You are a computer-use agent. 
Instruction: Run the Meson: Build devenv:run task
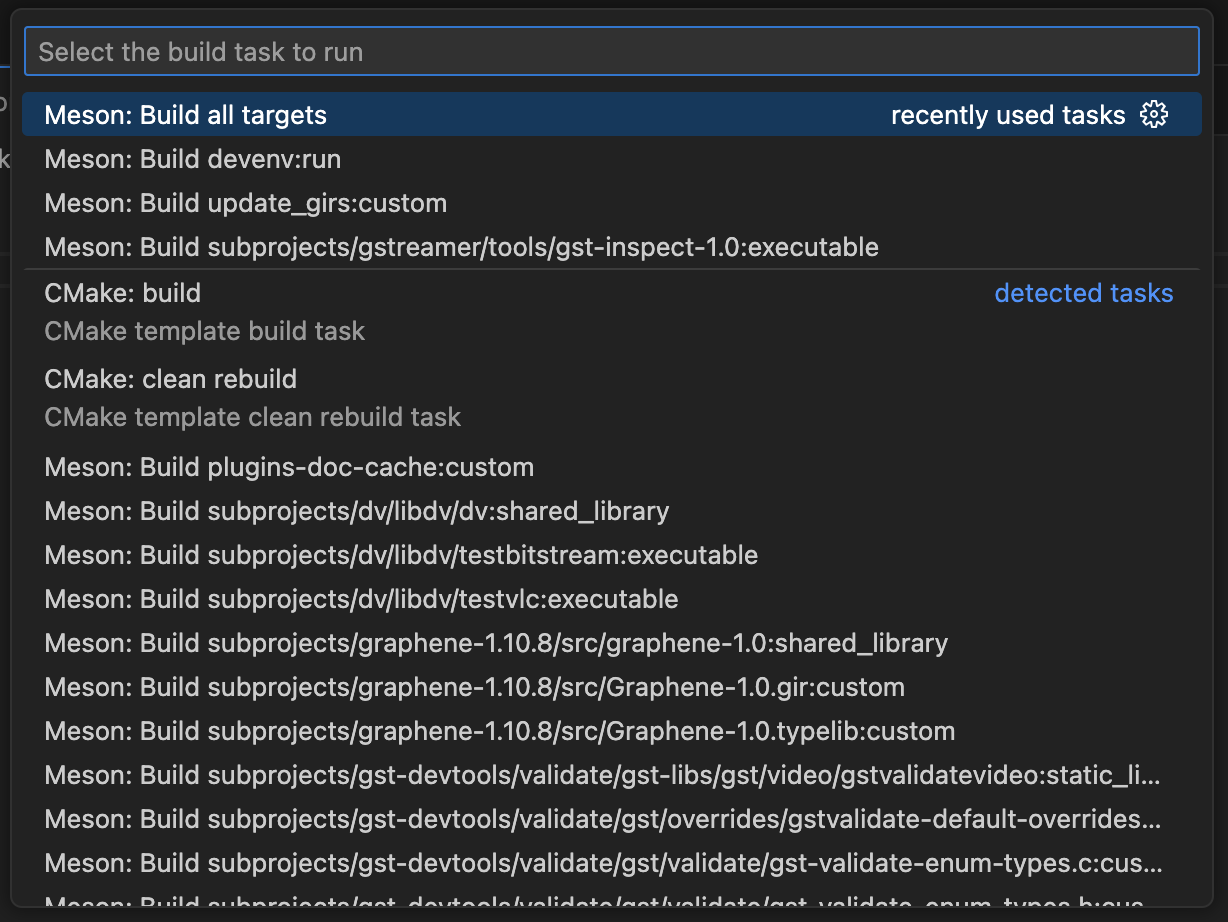click(193, 159)
